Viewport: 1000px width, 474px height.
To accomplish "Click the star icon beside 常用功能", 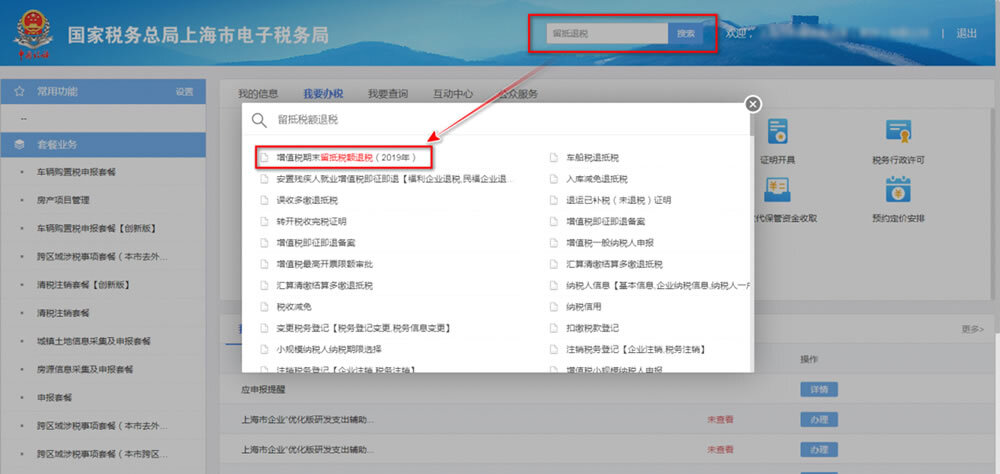I will (19, 91).
